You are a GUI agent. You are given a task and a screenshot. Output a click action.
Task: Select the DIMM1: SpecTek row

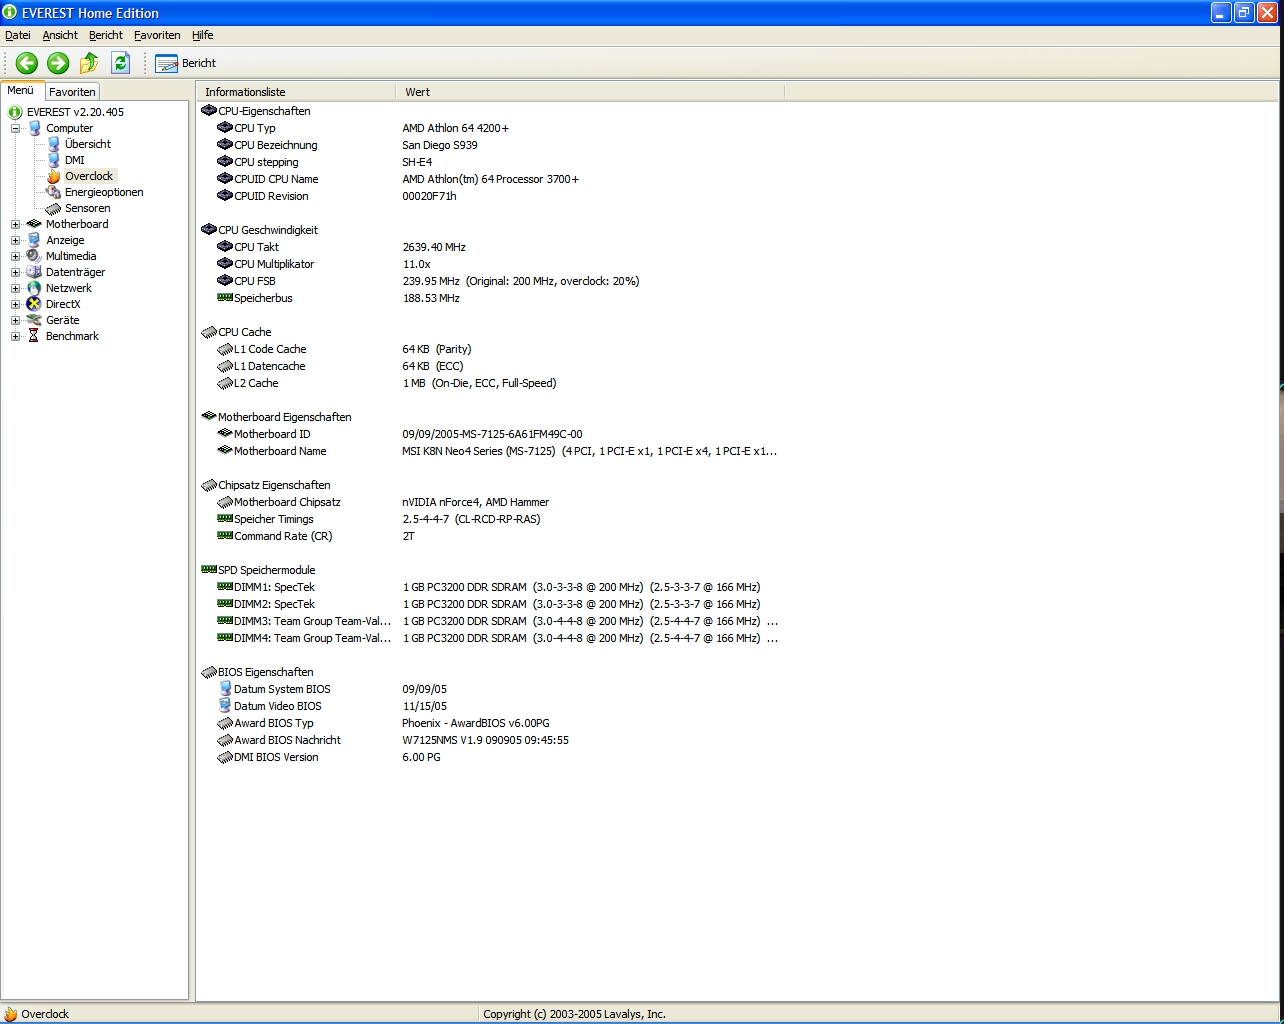coord(490,587)
